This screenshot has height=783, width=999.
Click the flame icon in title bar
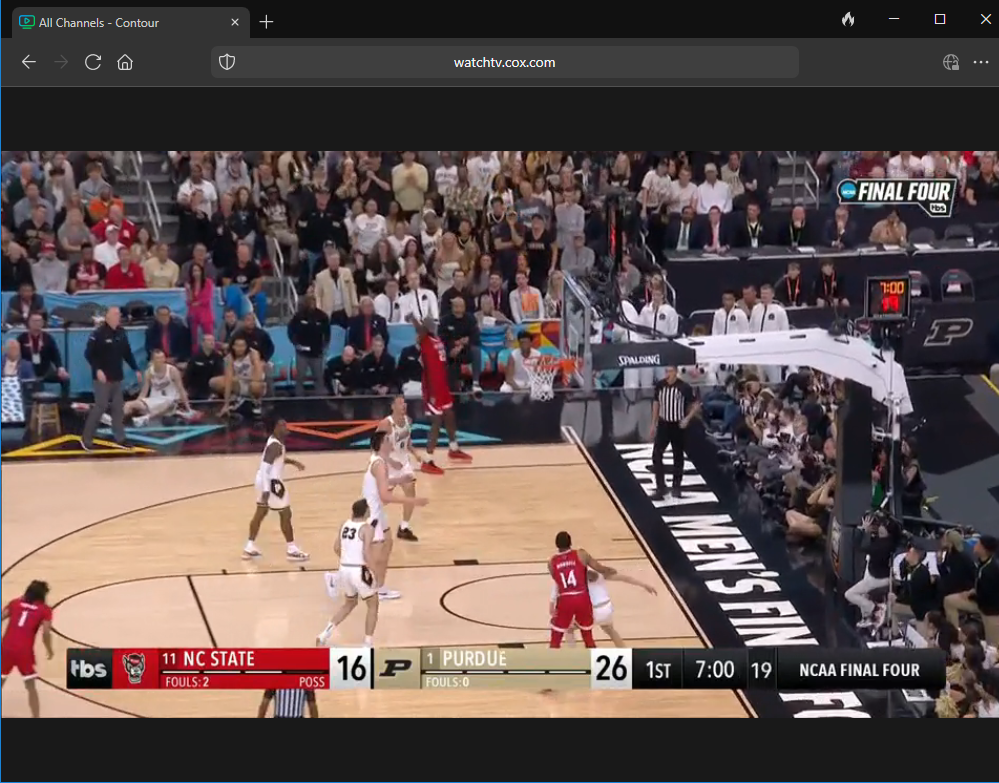(848, 20)
